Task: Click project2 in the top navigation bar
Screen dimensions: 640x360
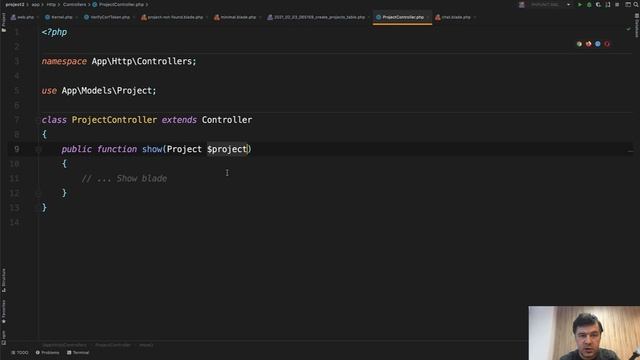Action: tap(15, 4)
